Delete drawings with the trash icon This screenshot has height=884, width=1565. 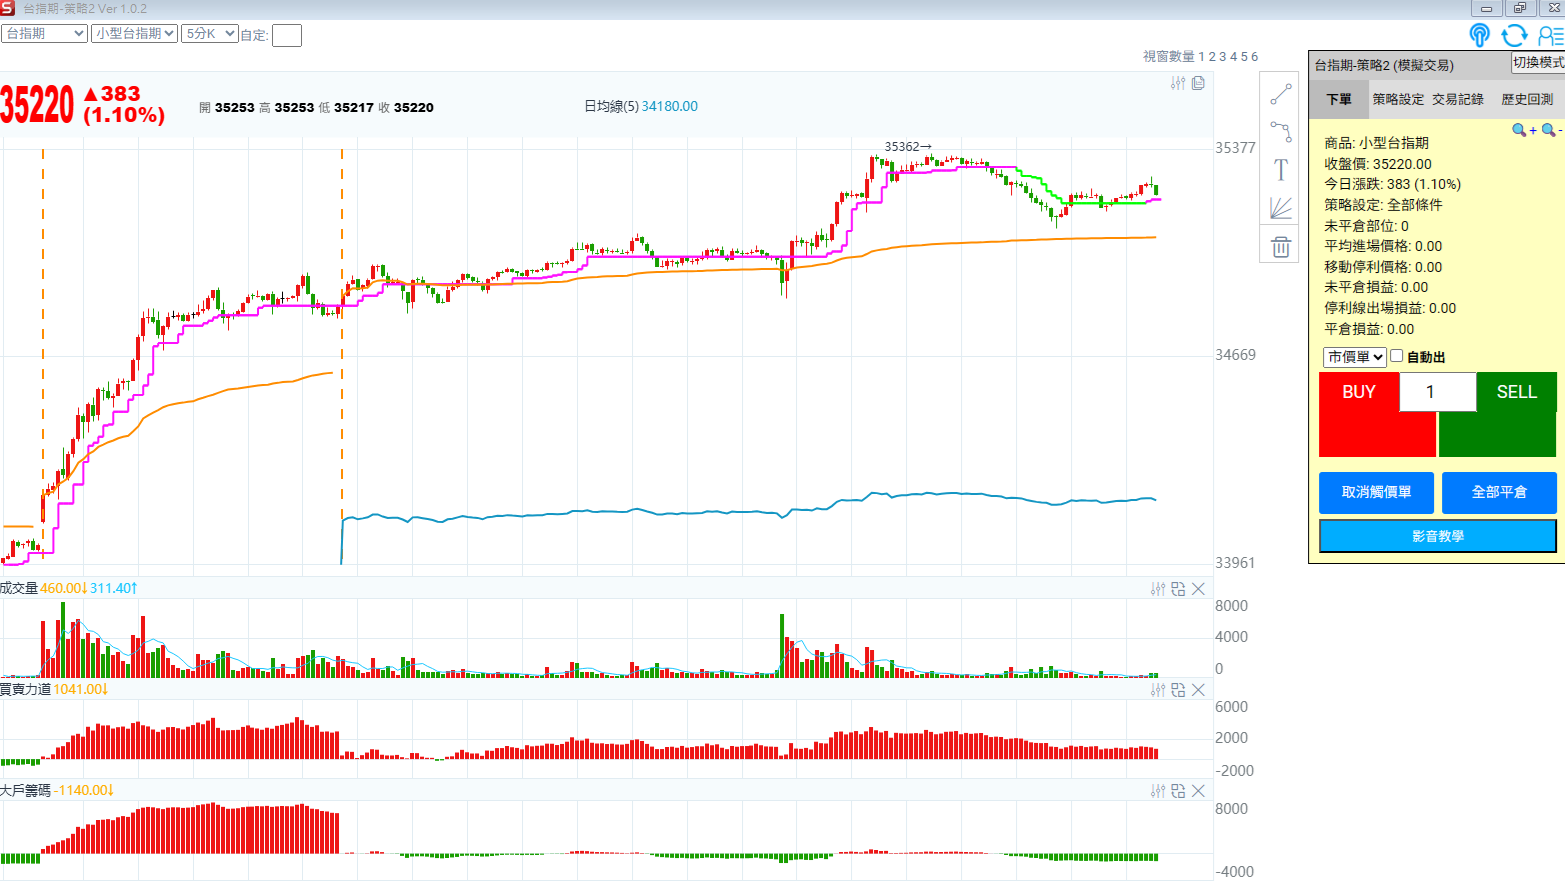click(1280, 247)
